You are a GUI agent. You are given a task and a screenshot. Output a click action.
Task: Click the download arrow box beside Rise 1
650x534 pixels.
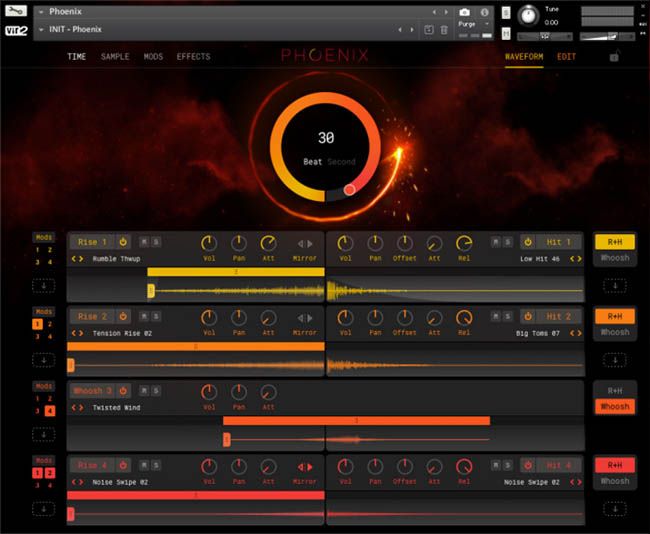pyautogui.click(x=44, y=286)
